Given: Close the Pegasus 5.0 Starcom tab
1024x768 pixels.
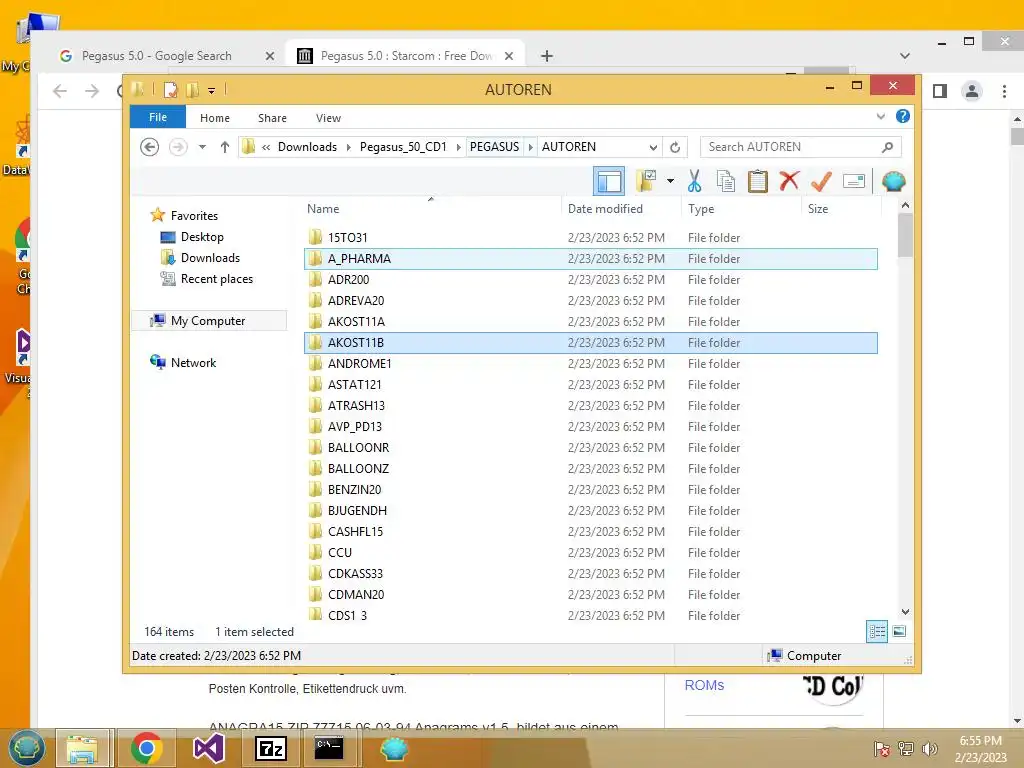Looking at the screenshot, I should pyautogui.click(x=509, y=56).
